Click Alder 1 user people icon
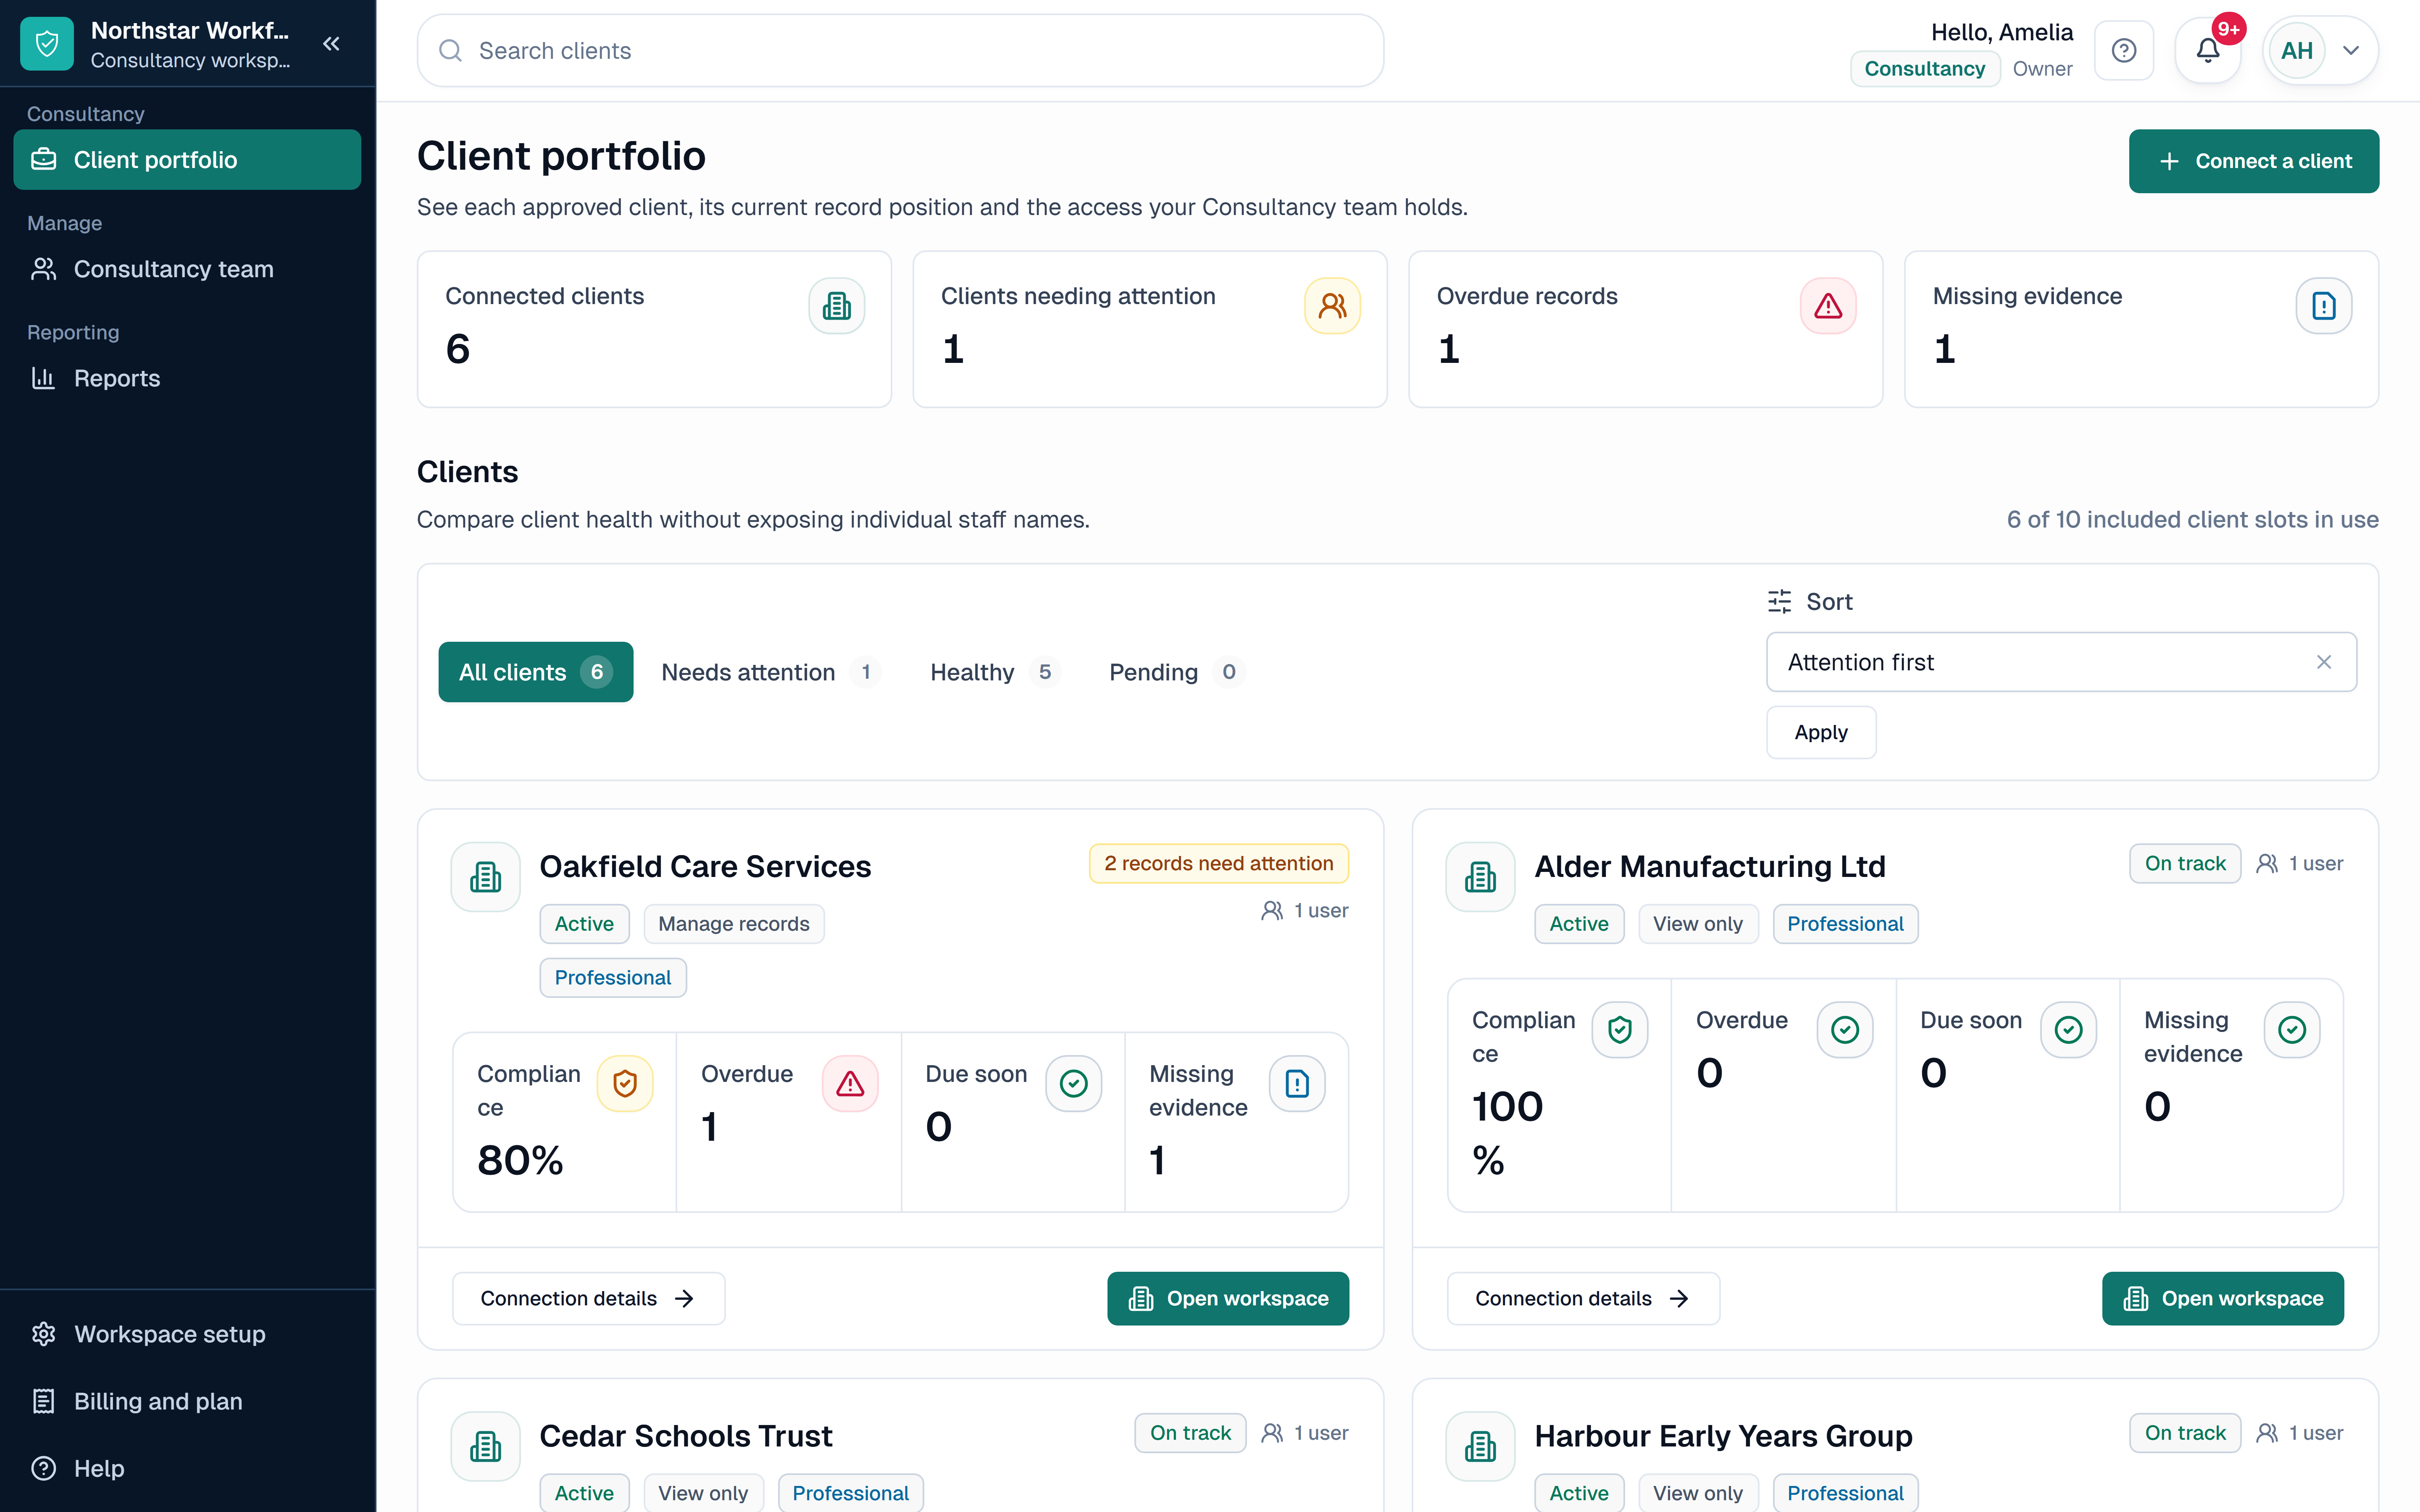The height and width of the screenshot is (1512, 2420). click(2267, 863)
